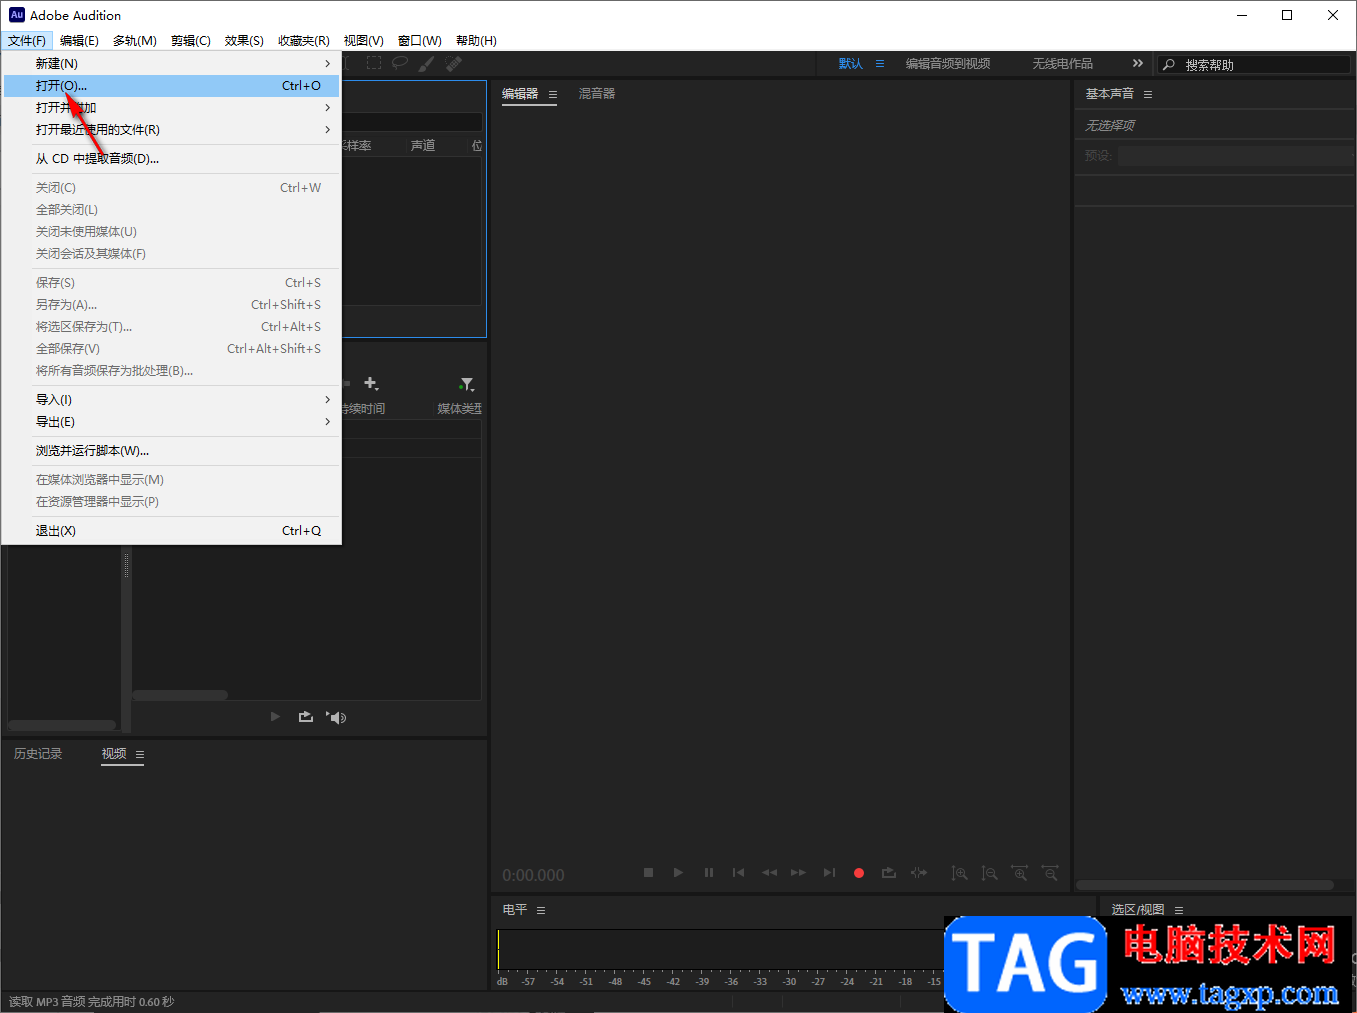Click Zoom Out time icon
The image size is (1357, 1013).
coord(1049,873)
